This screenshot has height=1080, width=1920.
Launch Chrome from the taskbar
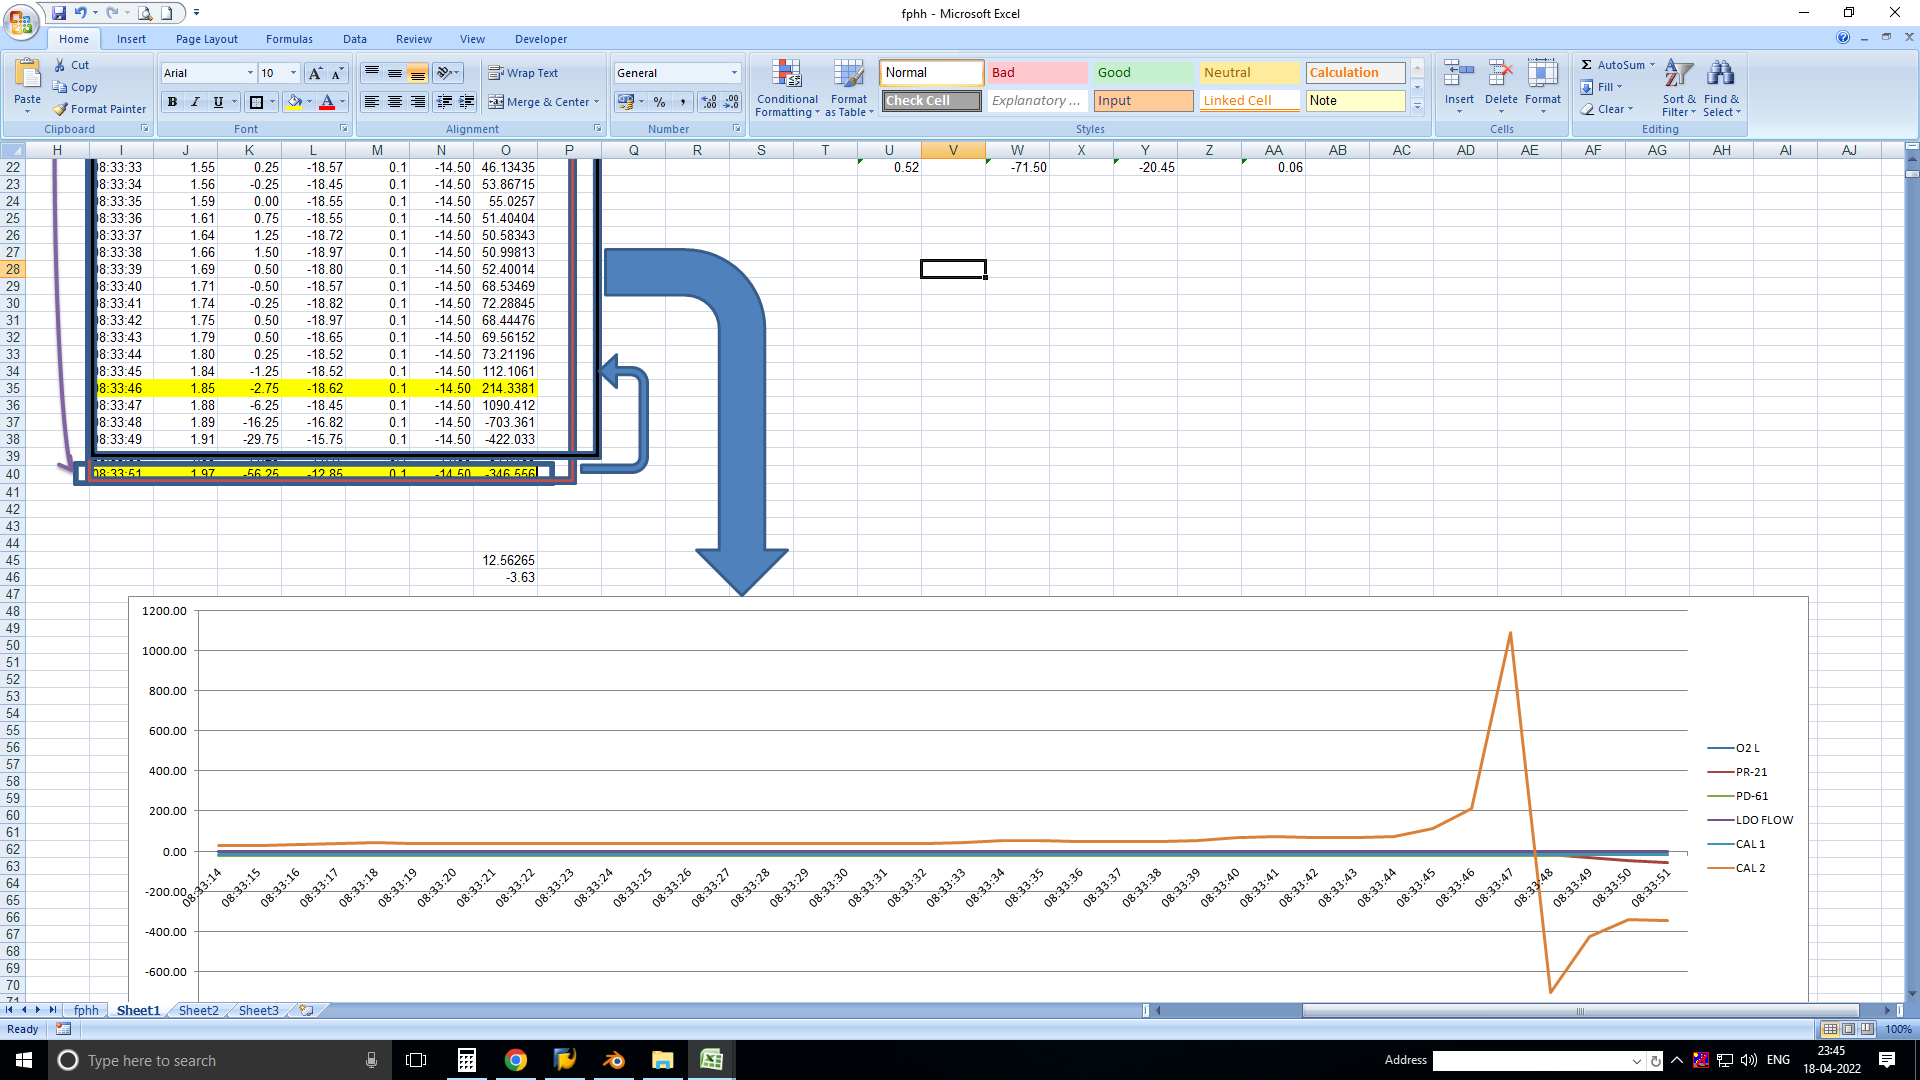[x=515, y=1060]
